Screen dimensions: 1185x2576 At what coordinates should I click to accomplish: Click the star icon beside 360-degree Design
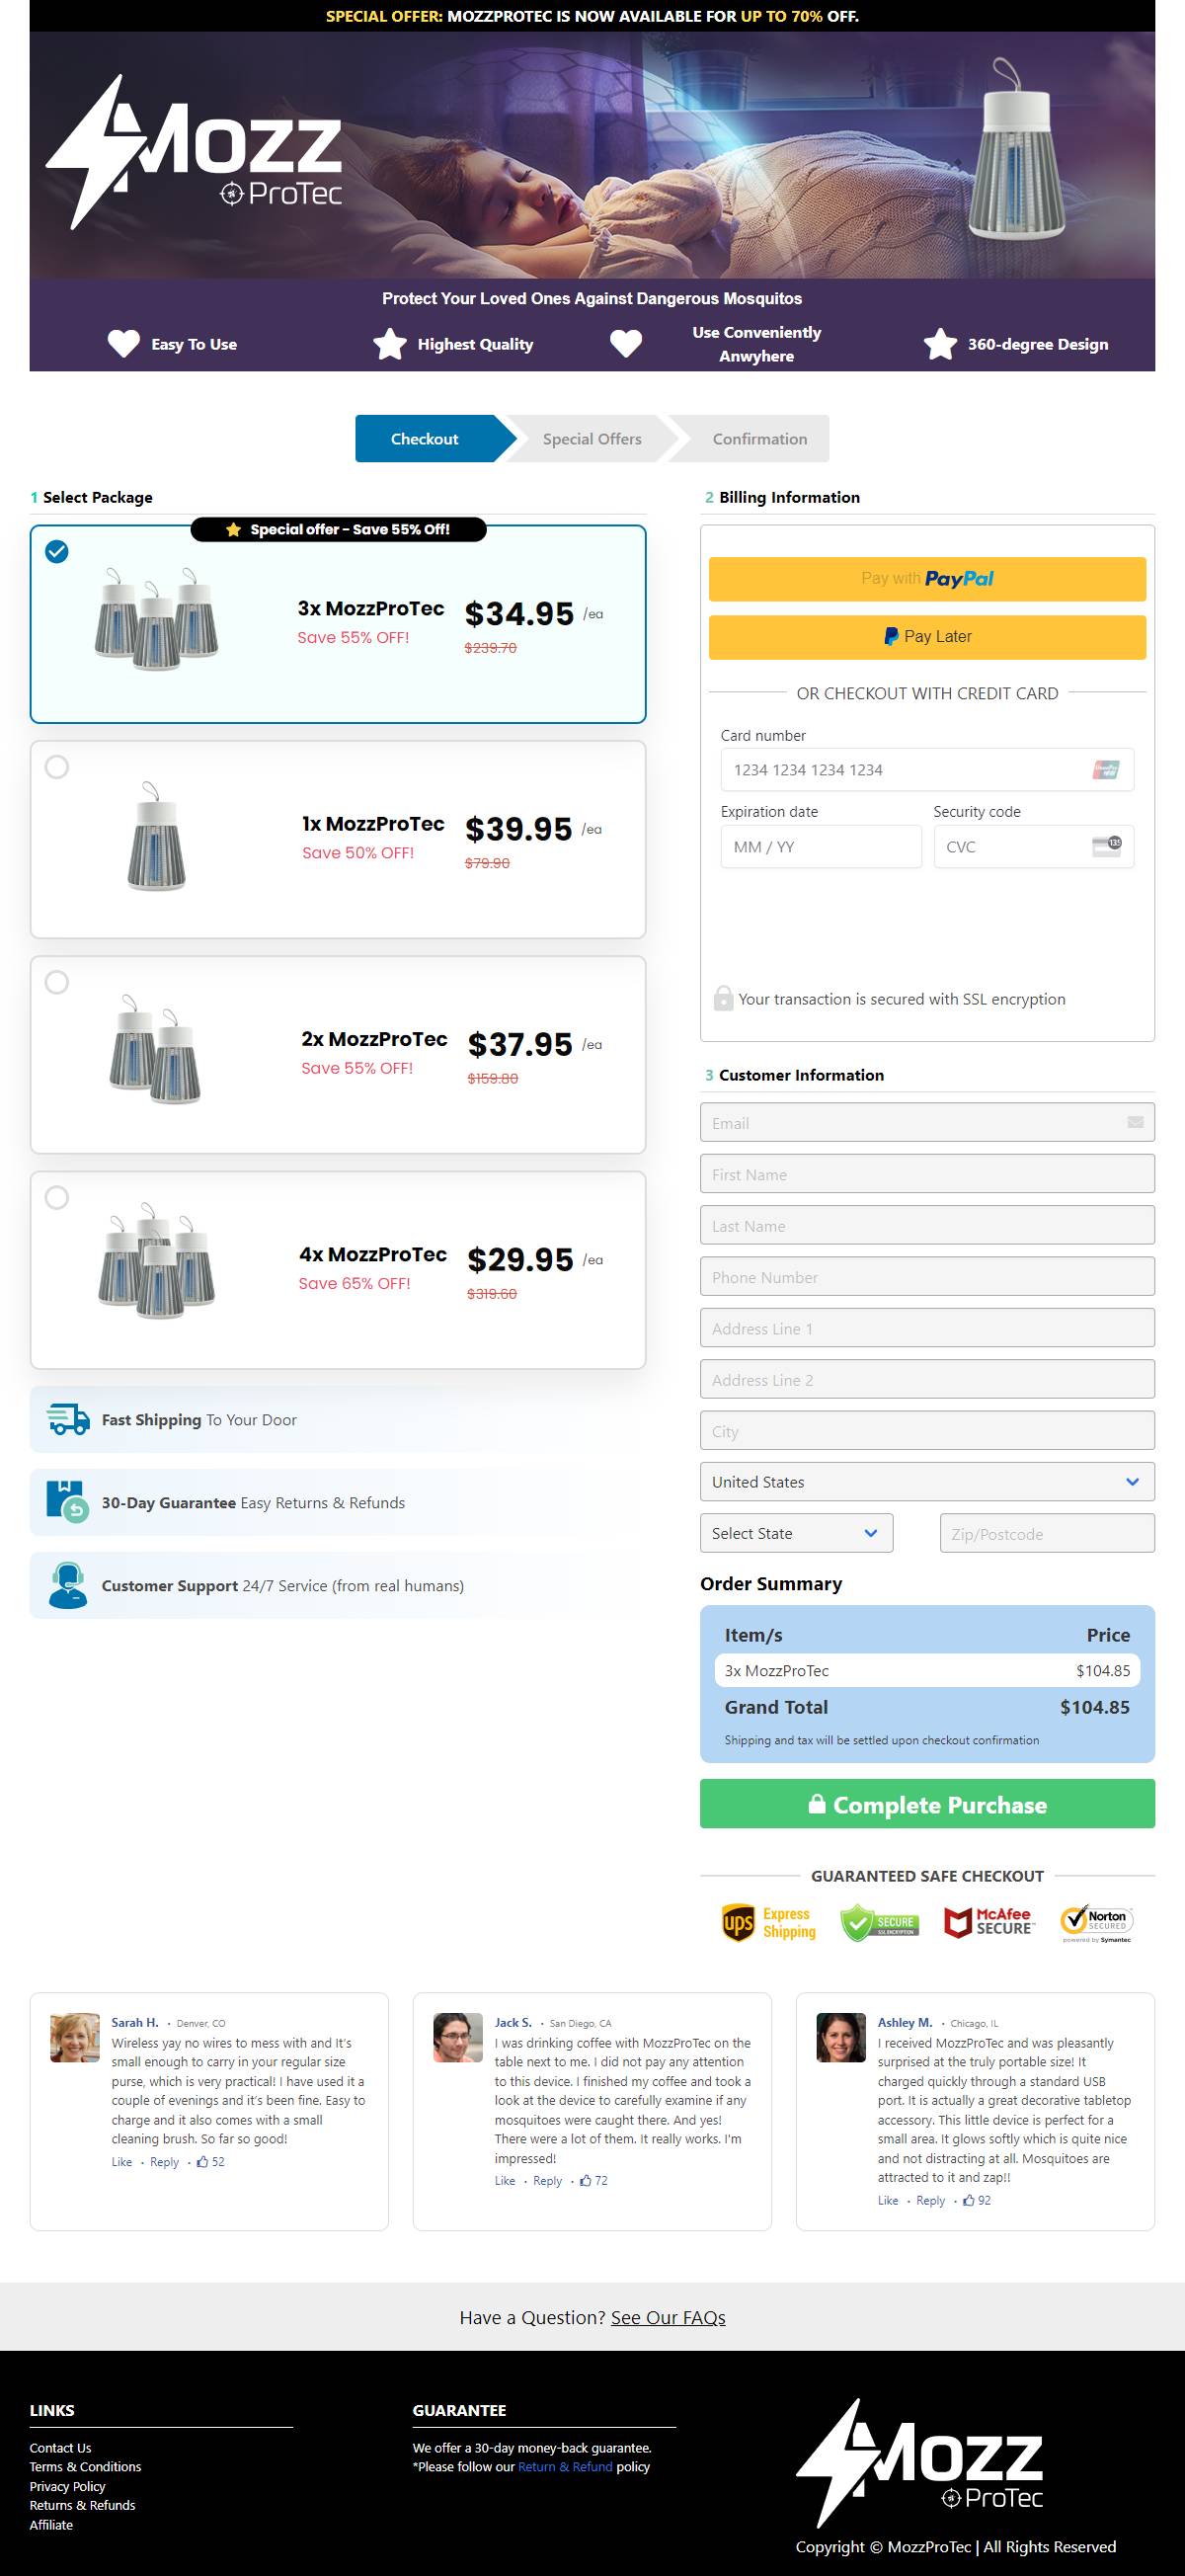click(x=940, y=344)
